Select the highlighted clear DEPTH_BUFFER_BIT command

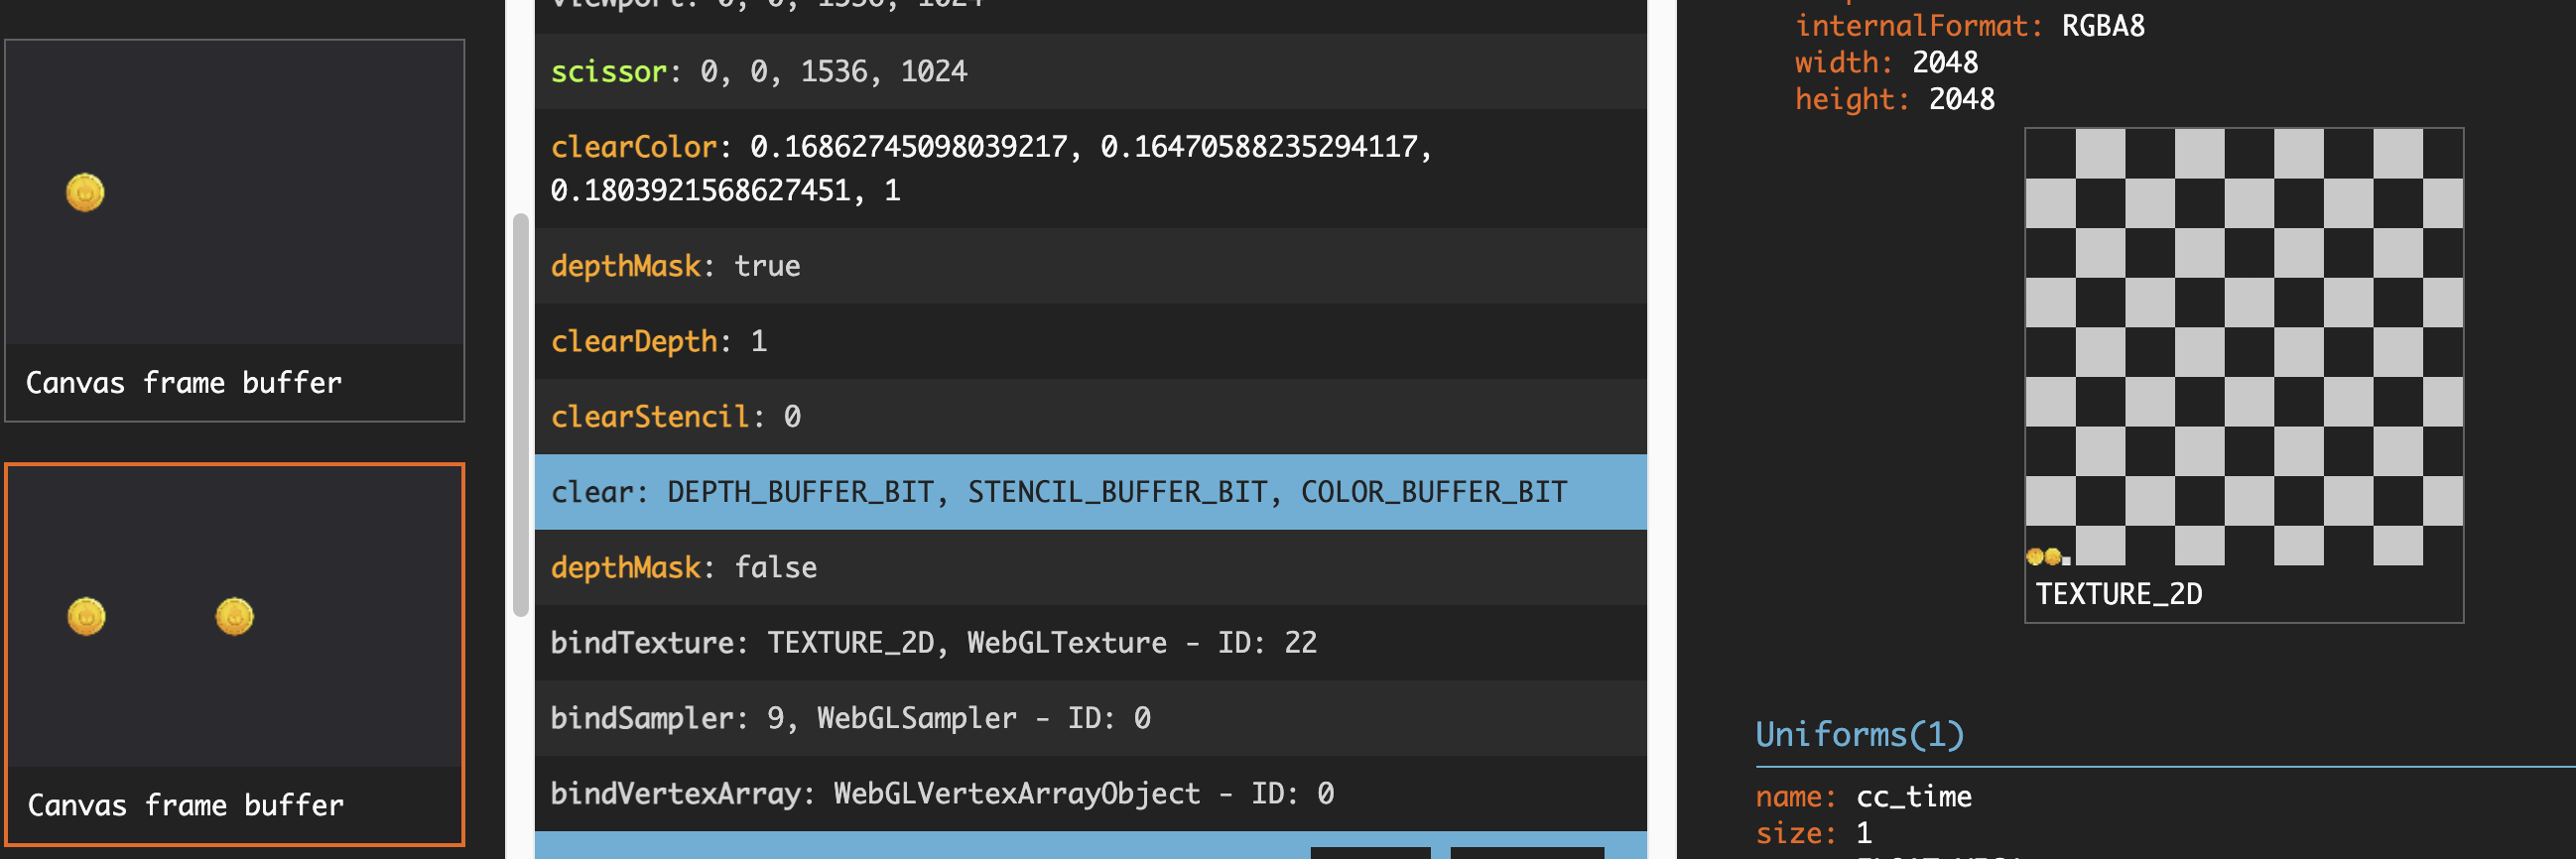click(x=1090, y=492)
